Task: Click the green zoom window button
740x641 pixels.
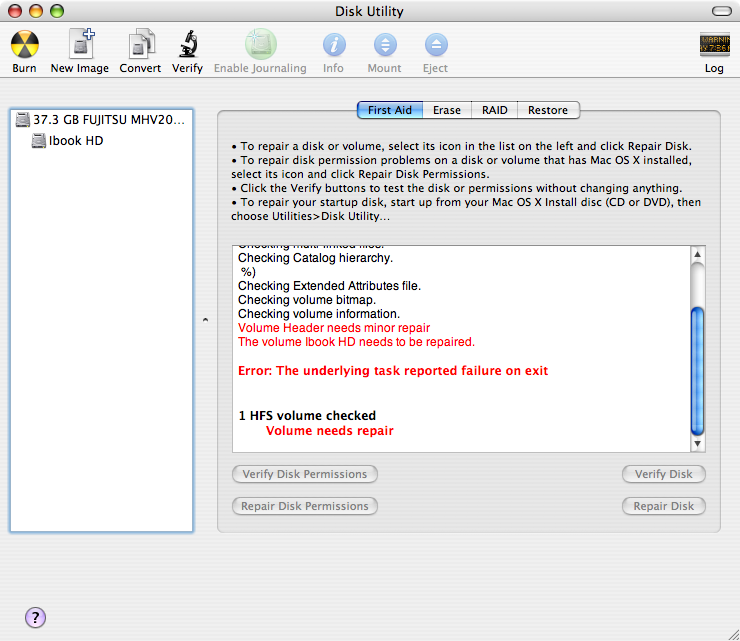Action: pos(57,11)
